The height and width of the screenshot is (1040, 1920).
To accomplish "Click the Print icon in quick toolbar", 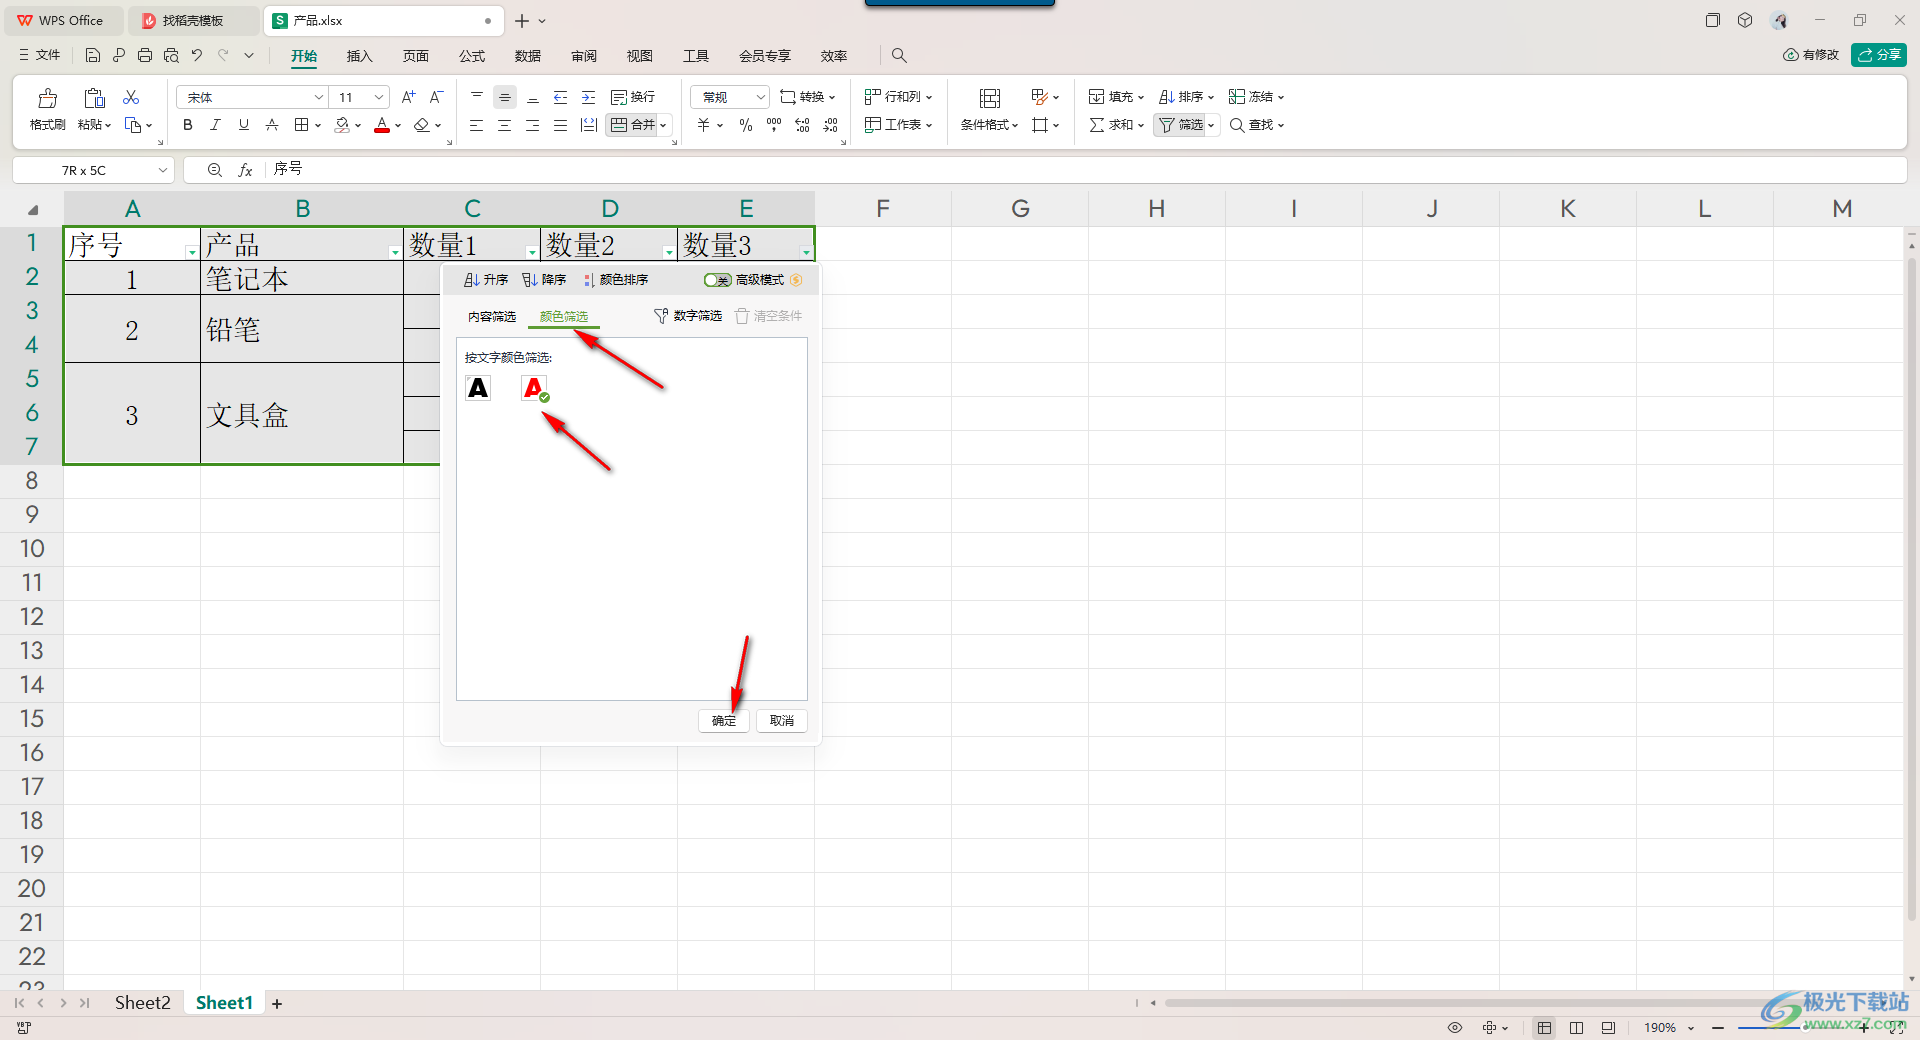I will (145, 55).
